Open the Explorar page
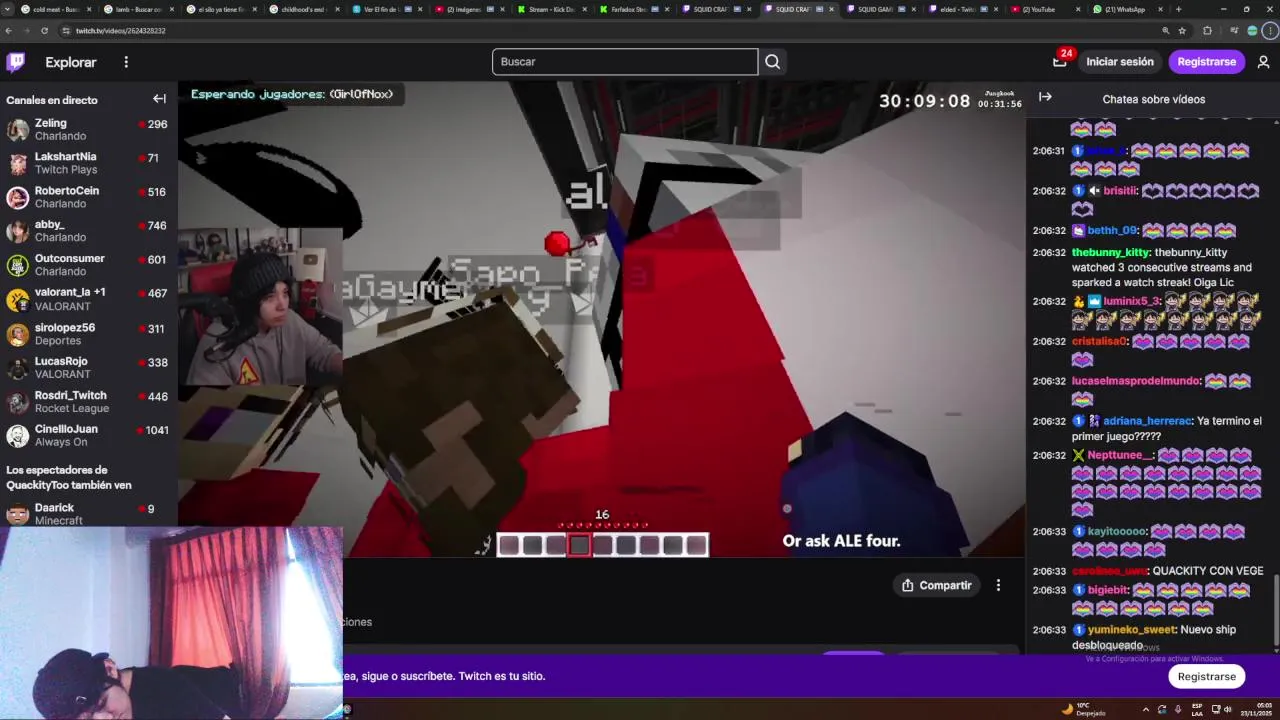Viewport: 1280px width, 720px height. click(71, 62)
